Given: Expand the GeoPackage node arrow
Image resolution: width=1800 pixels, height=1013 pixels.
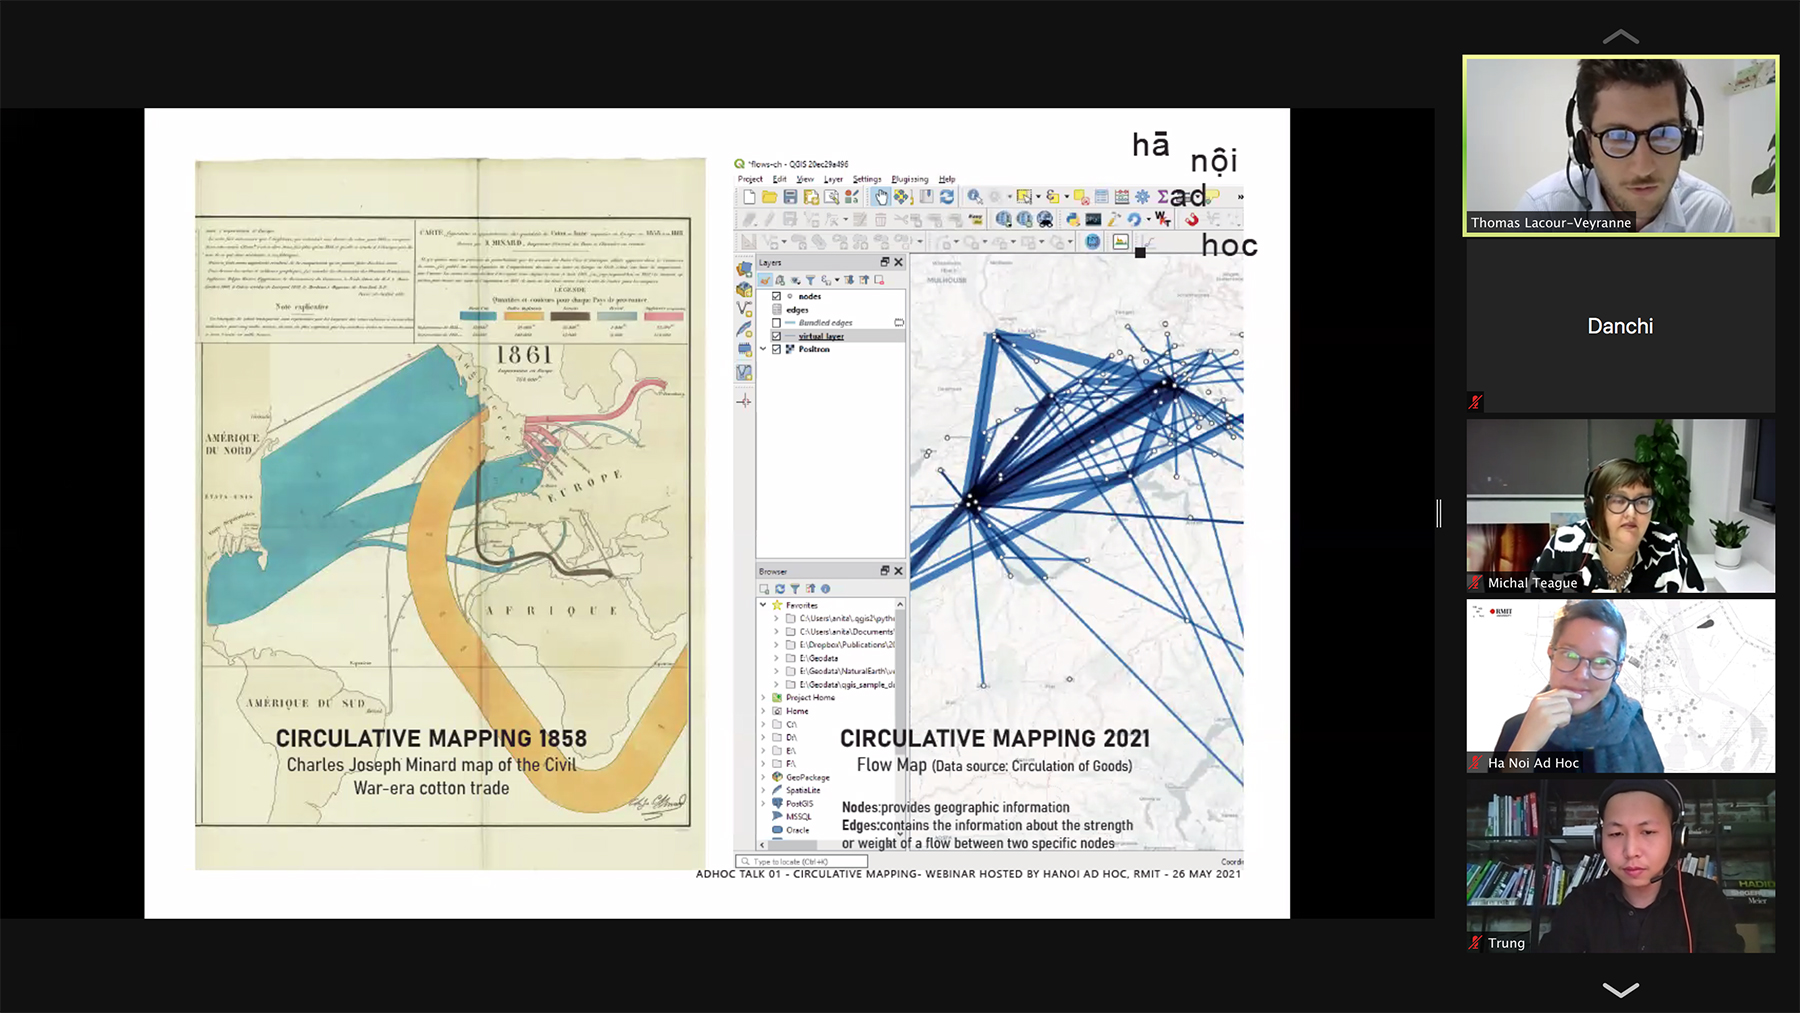Looking at the screenshot, I should [x=763, y=777].
